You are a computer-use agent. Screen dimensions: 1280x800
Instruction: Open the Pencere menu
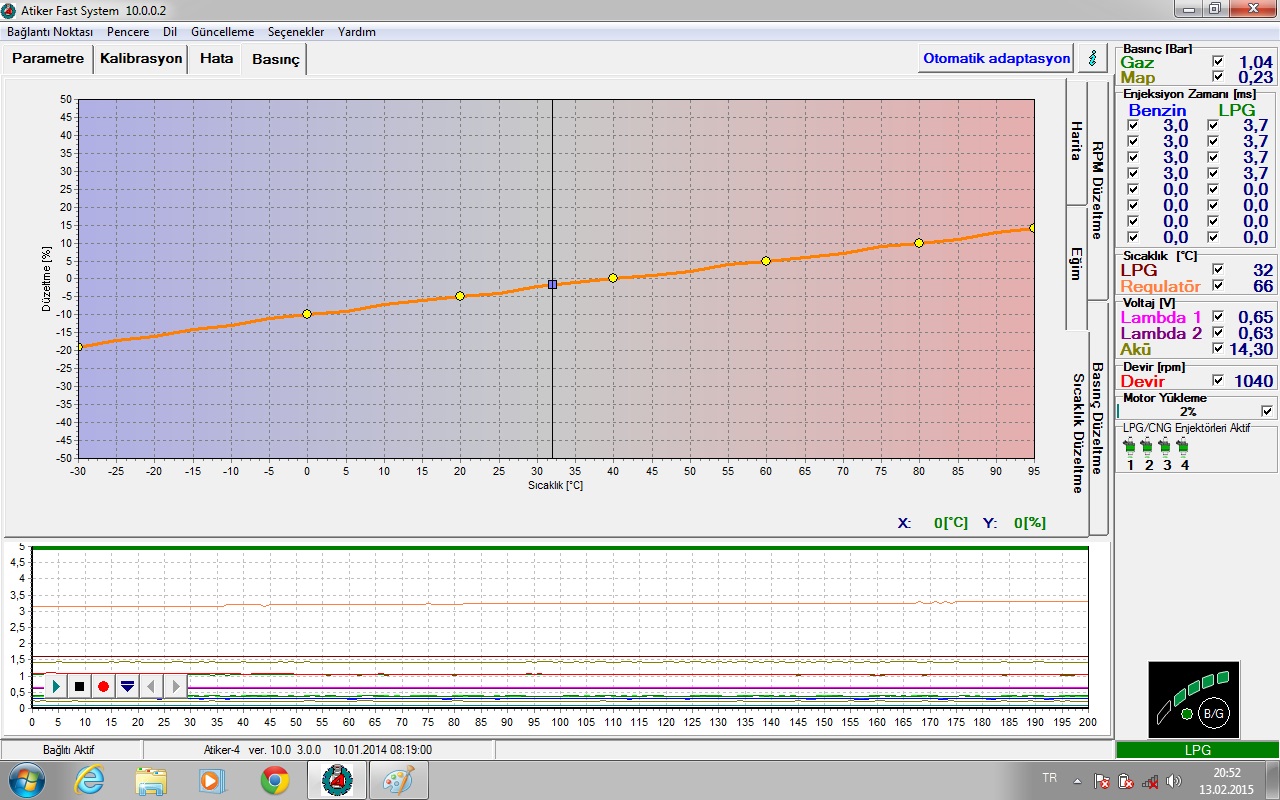coord(128,32)
